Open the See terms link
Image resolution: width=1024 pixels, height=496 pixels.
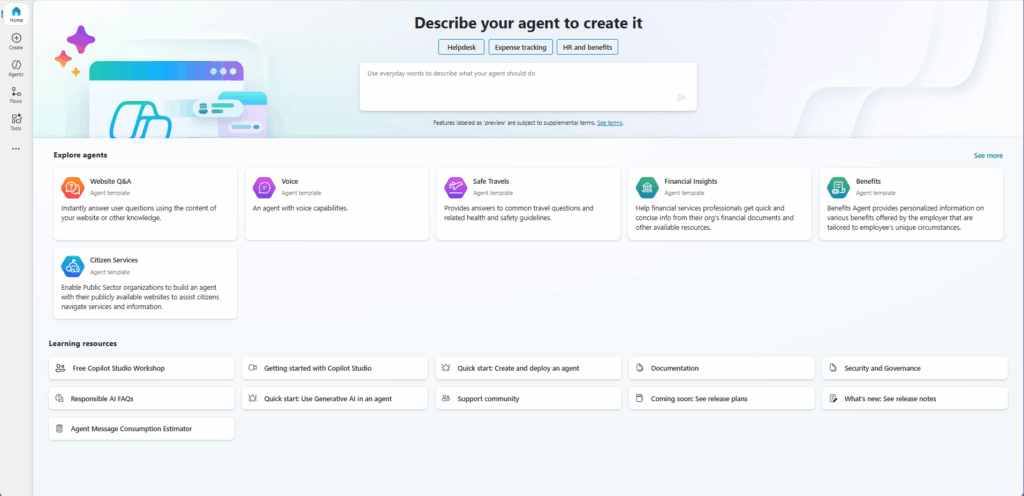pos(609,123)
